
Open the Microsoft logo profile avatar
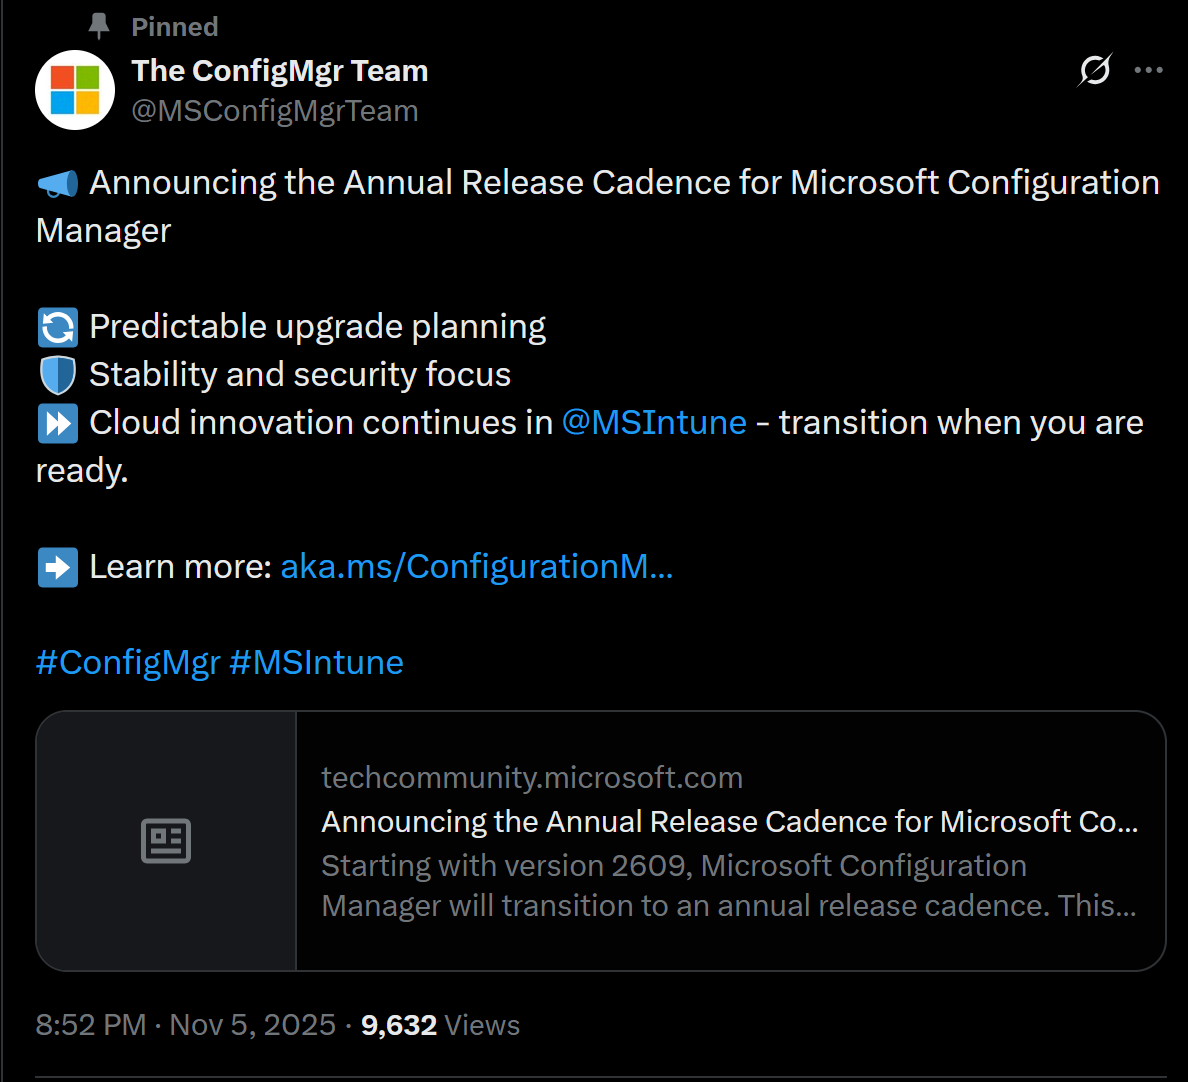pos(75,90)
